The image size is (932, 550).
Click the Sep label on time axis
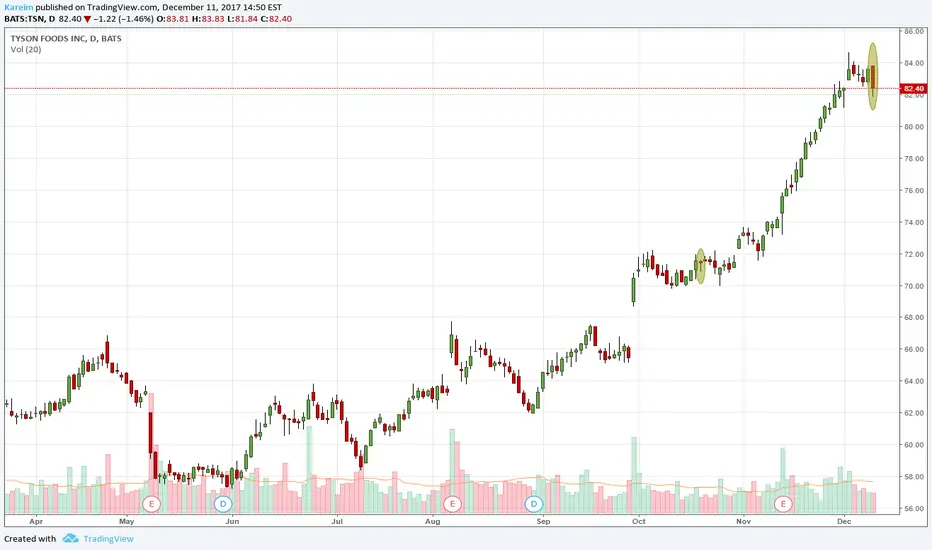(543, 521)
